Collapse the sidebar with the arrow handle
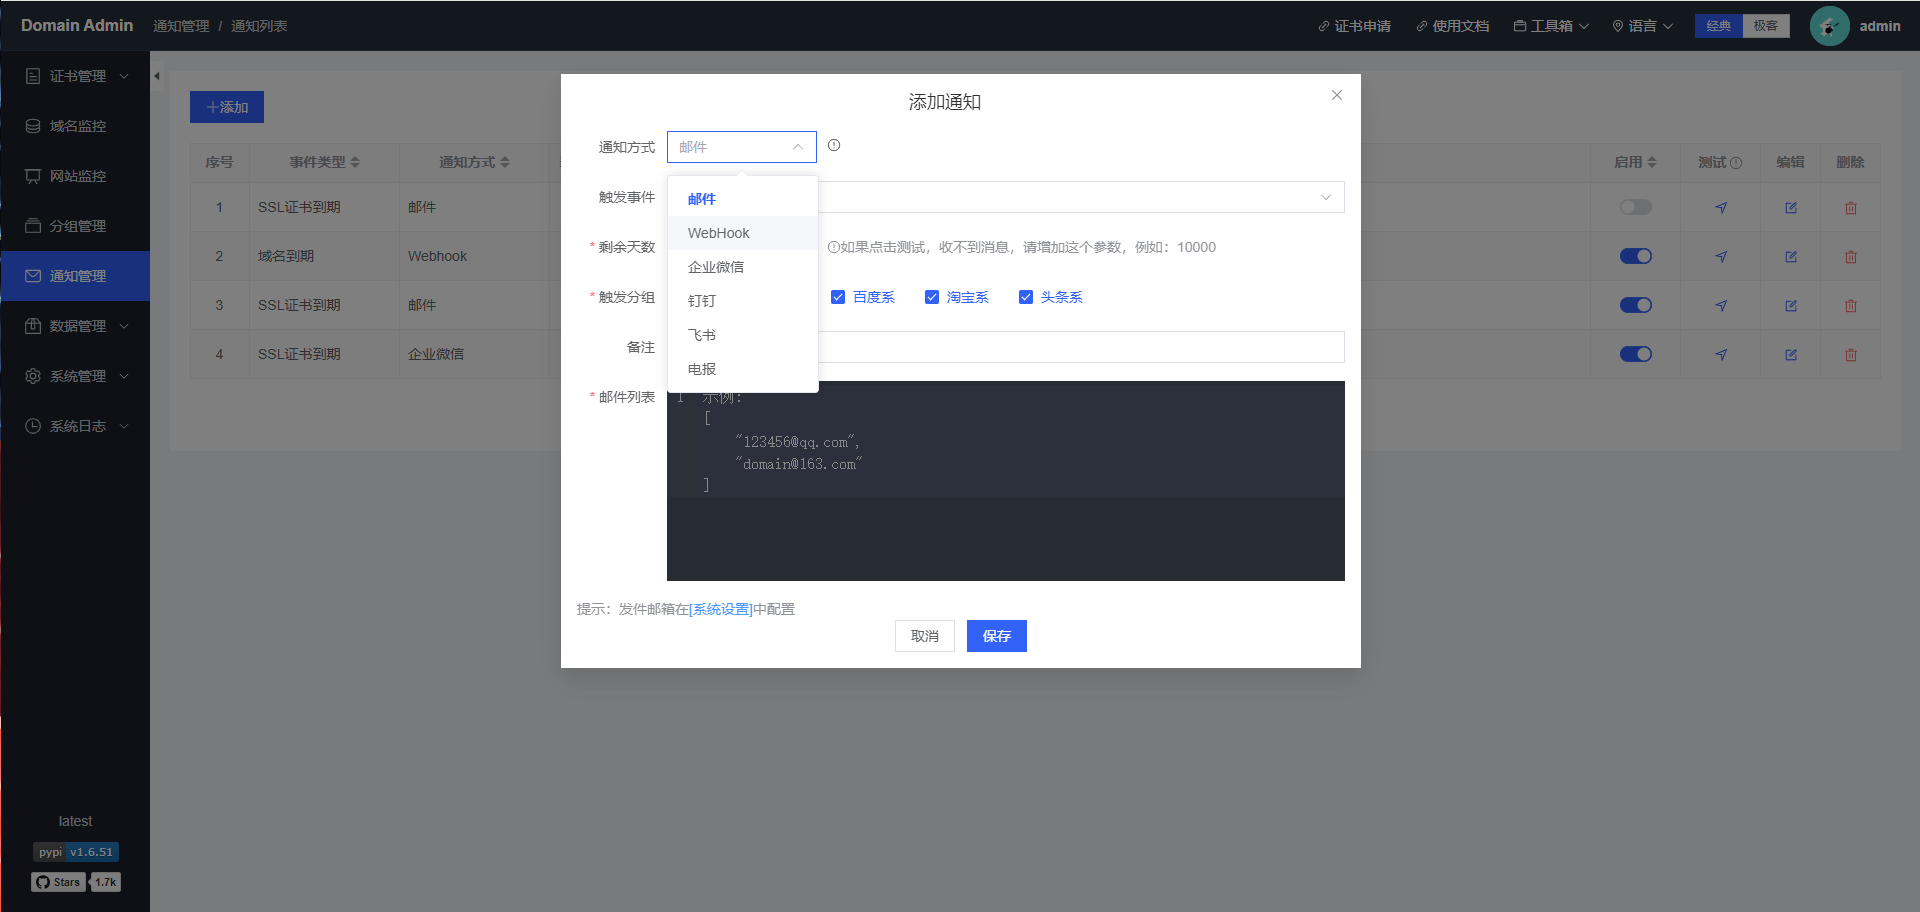Viewport: 1920px width, 912px height. [x=157, y=76]
